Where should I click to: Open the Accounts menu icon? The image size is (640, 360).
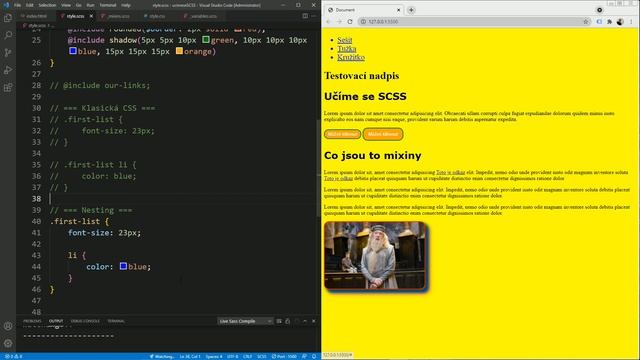[x=8, y=326]
